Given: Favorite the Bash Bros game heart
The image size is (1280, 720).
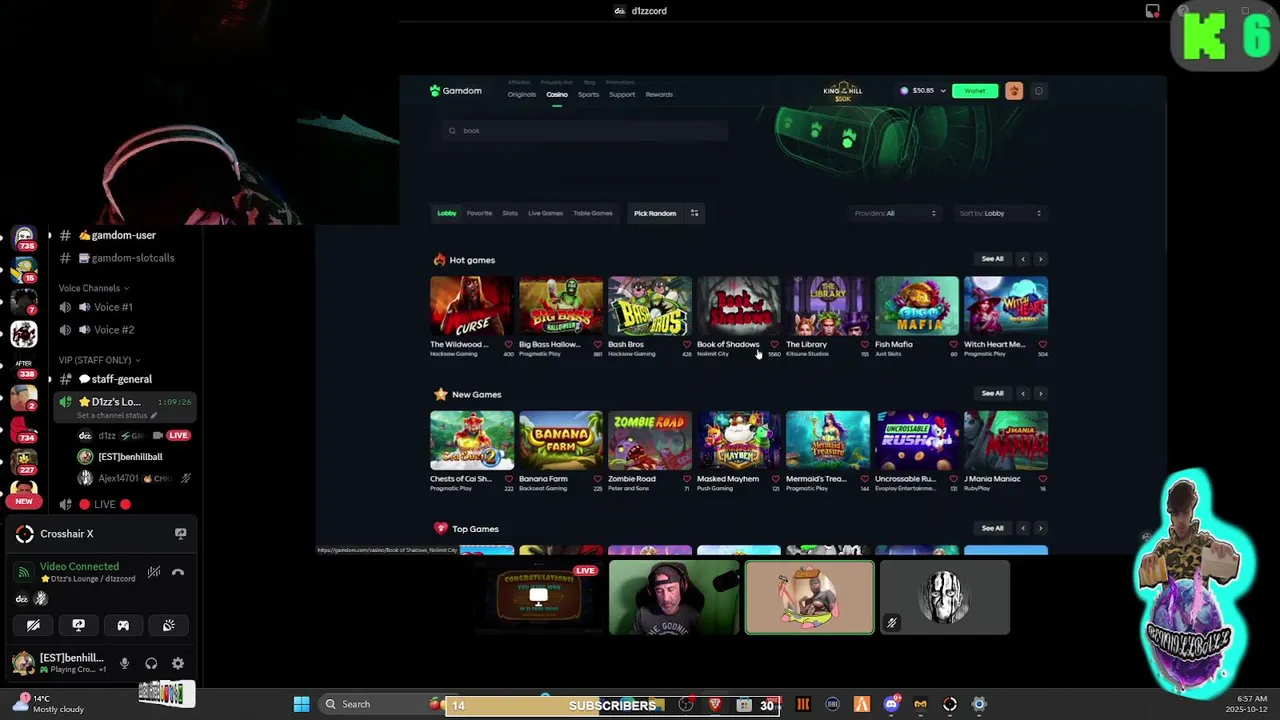Looking at the screenshot, I should tap(687, 345).
